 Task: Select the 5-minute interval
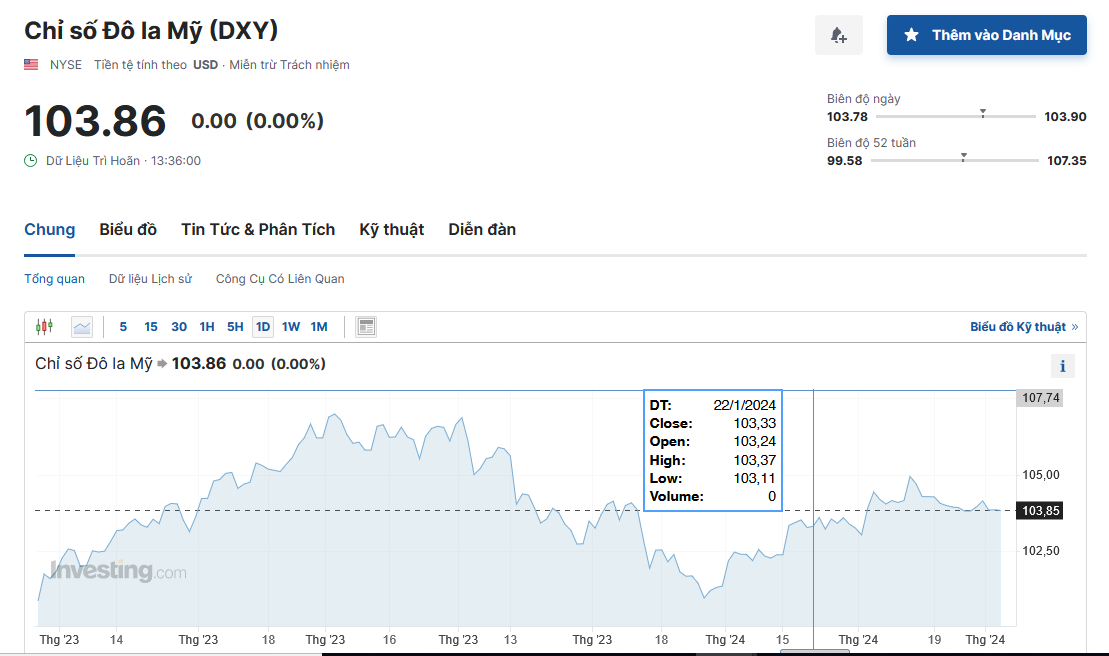[123, 326]
